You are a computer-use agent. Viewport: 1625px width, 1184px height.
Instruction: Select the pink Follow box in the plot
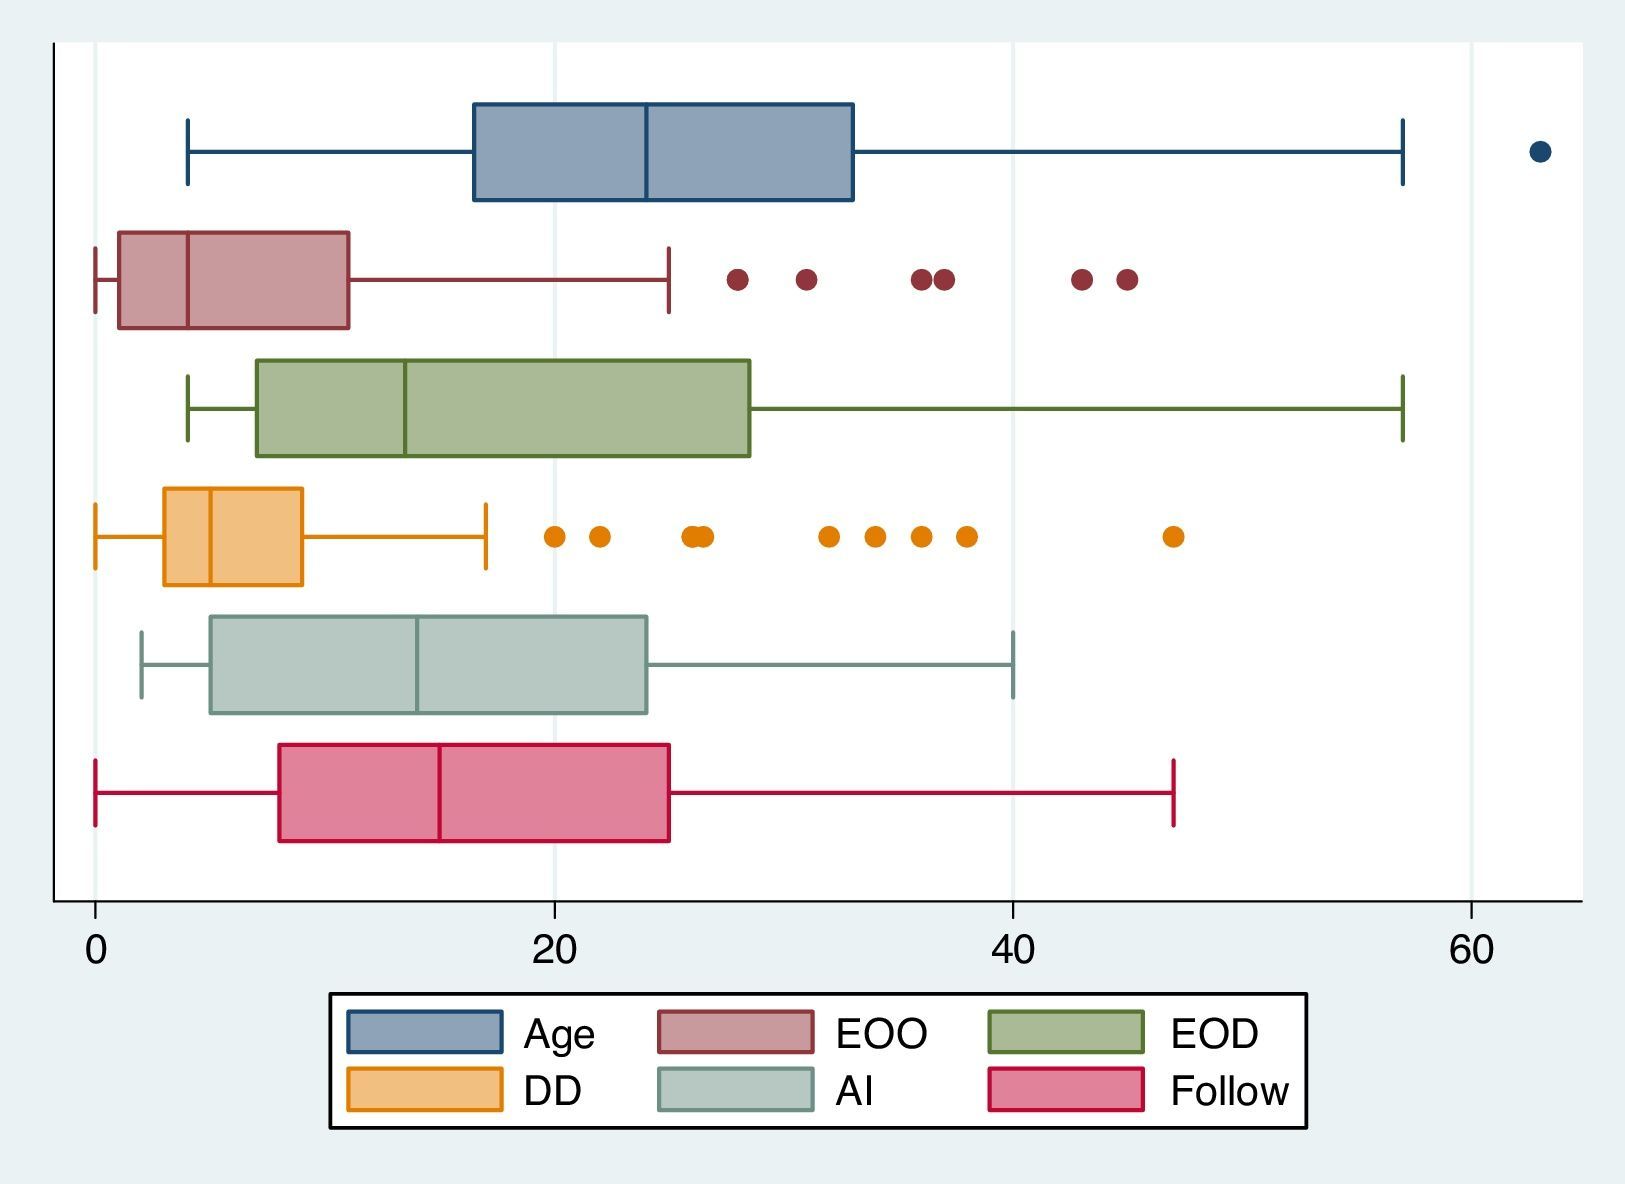pyautogui.click(x=474, y=793)
